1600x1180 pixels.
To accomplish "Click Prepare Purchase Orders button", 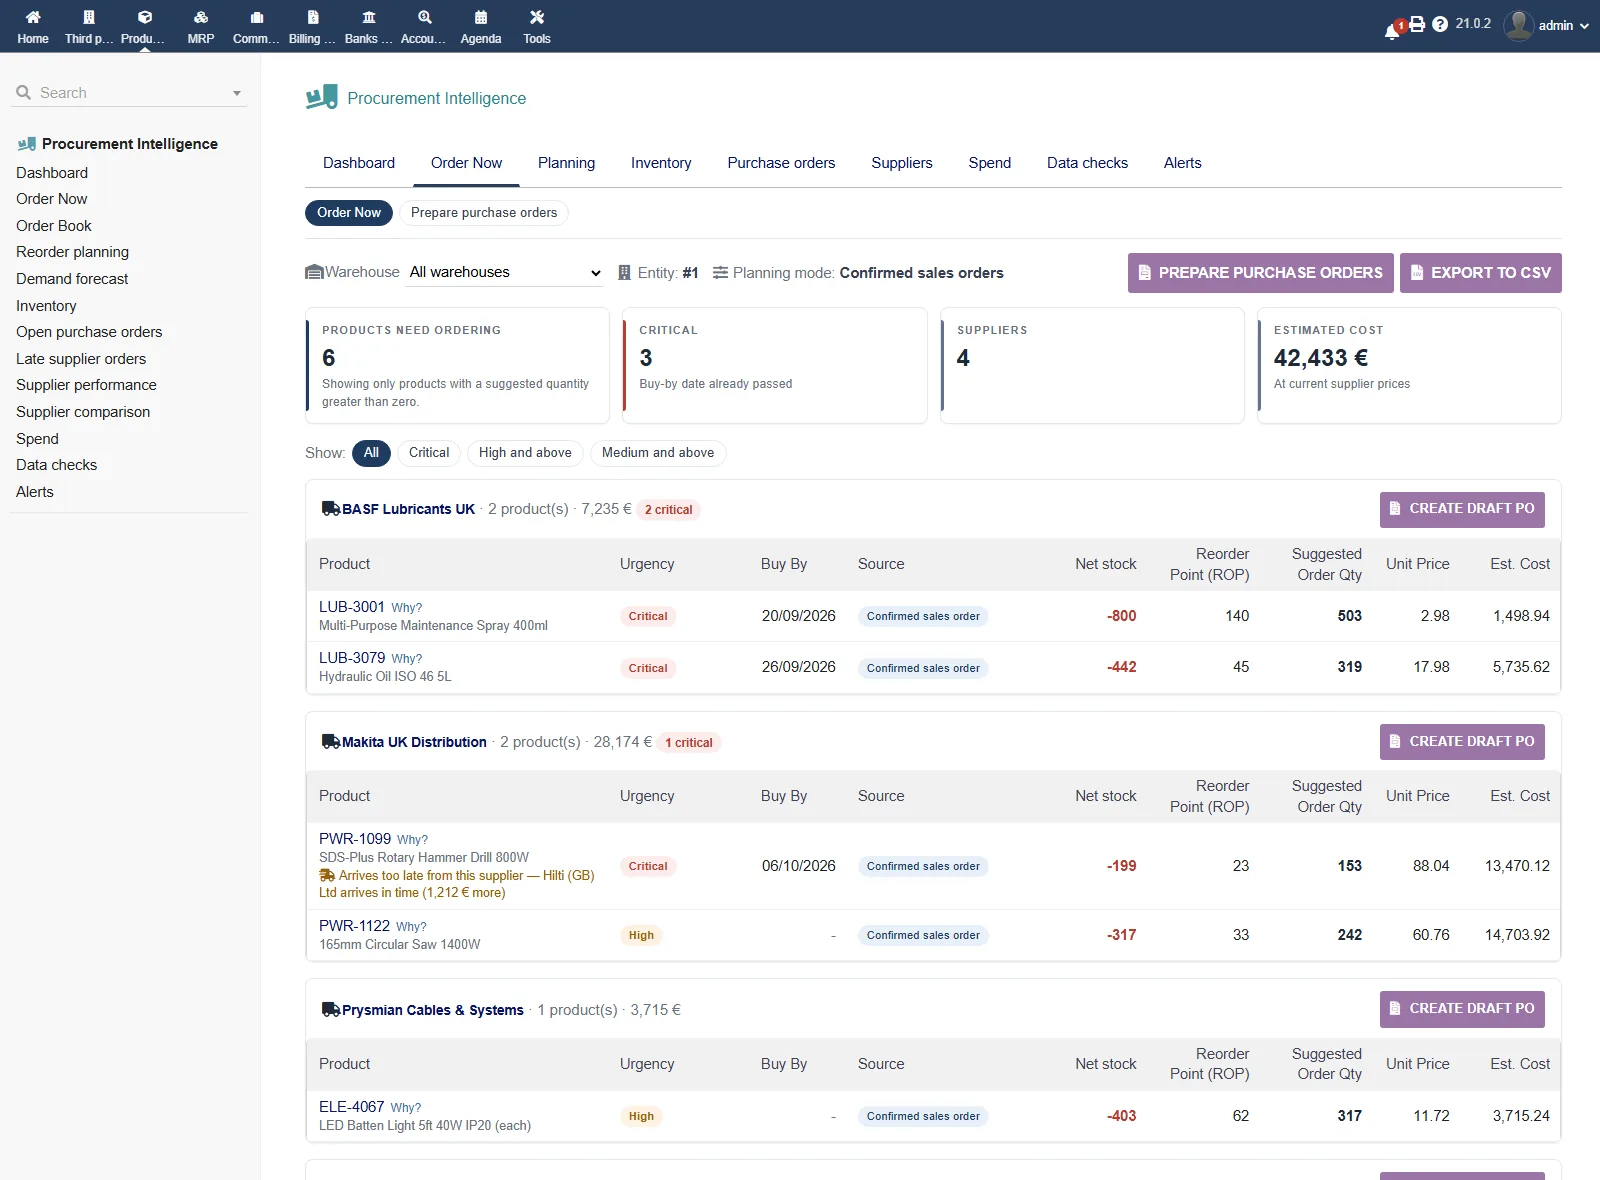I will [1261, 273].
